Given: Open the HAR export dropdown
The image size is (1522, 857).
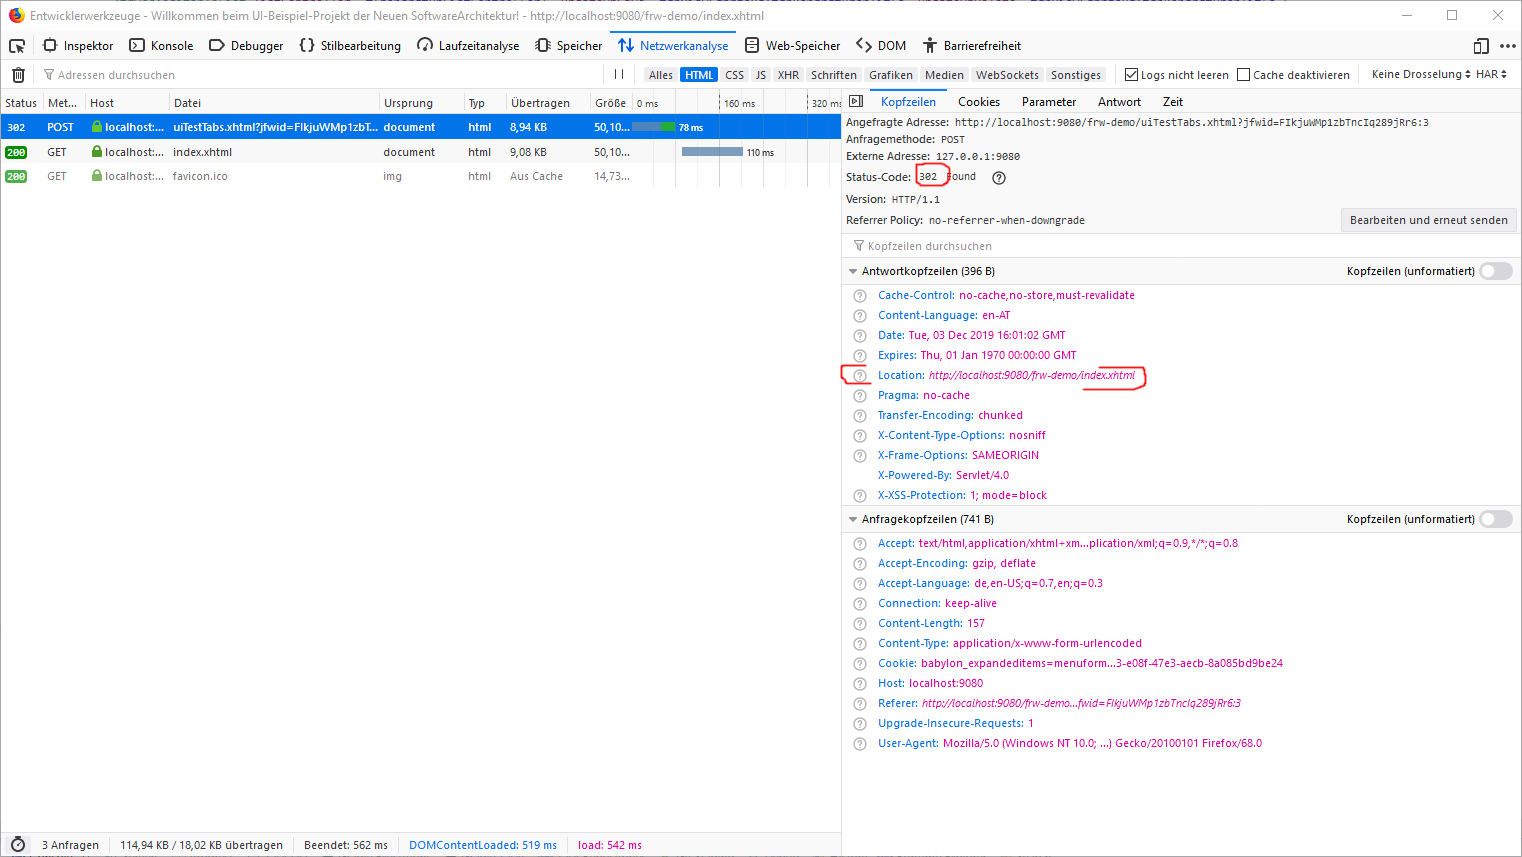Looking at the screenshot, I should 1491,75.
